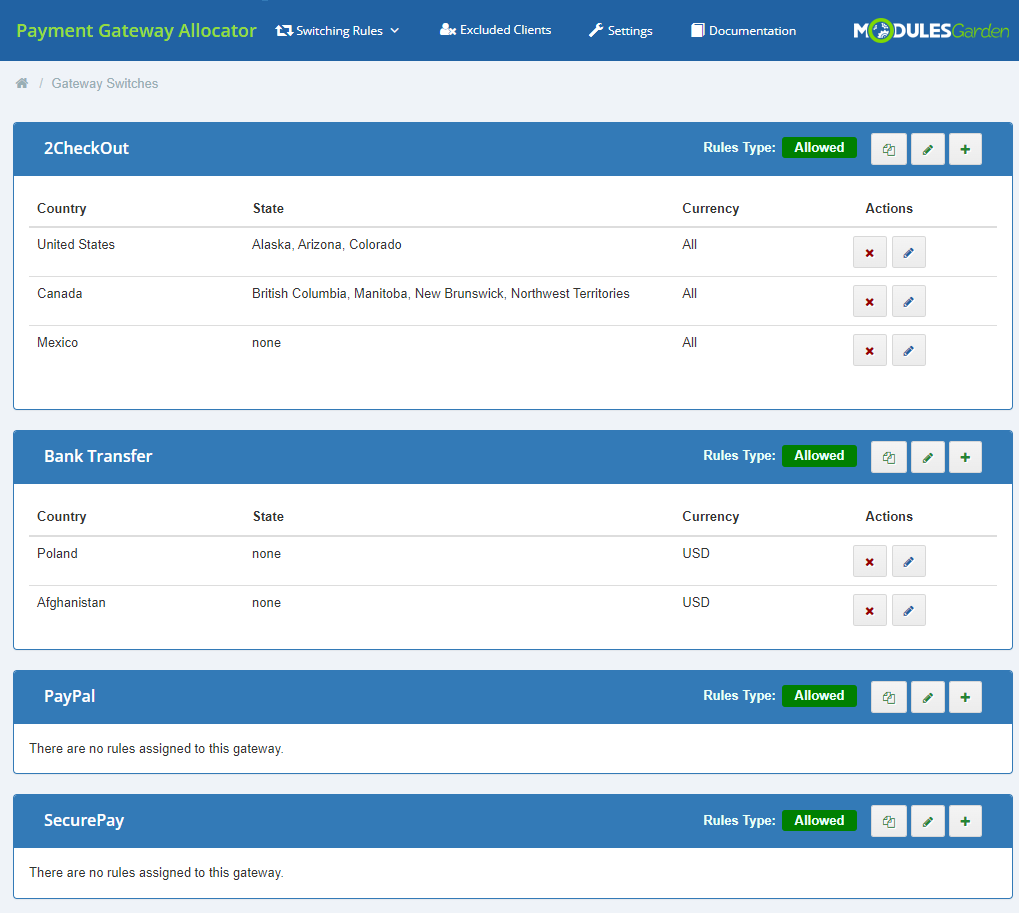Click the Canada country cell
Image resolution: width=1019 pixels, height=913 pixels.
(x=60, y=293)
